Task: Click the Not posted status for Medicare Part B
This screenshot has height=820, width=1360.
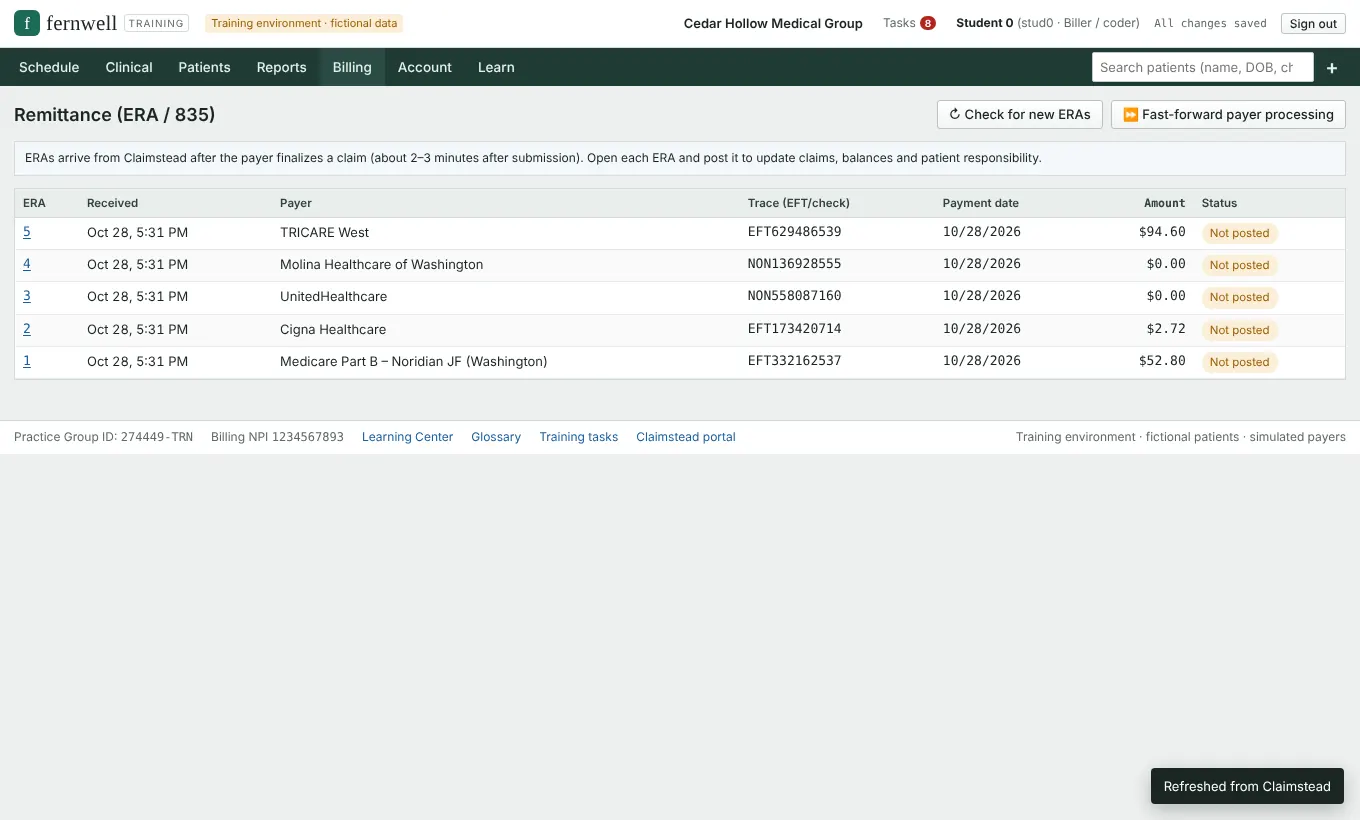Action: click(1239, 362)
